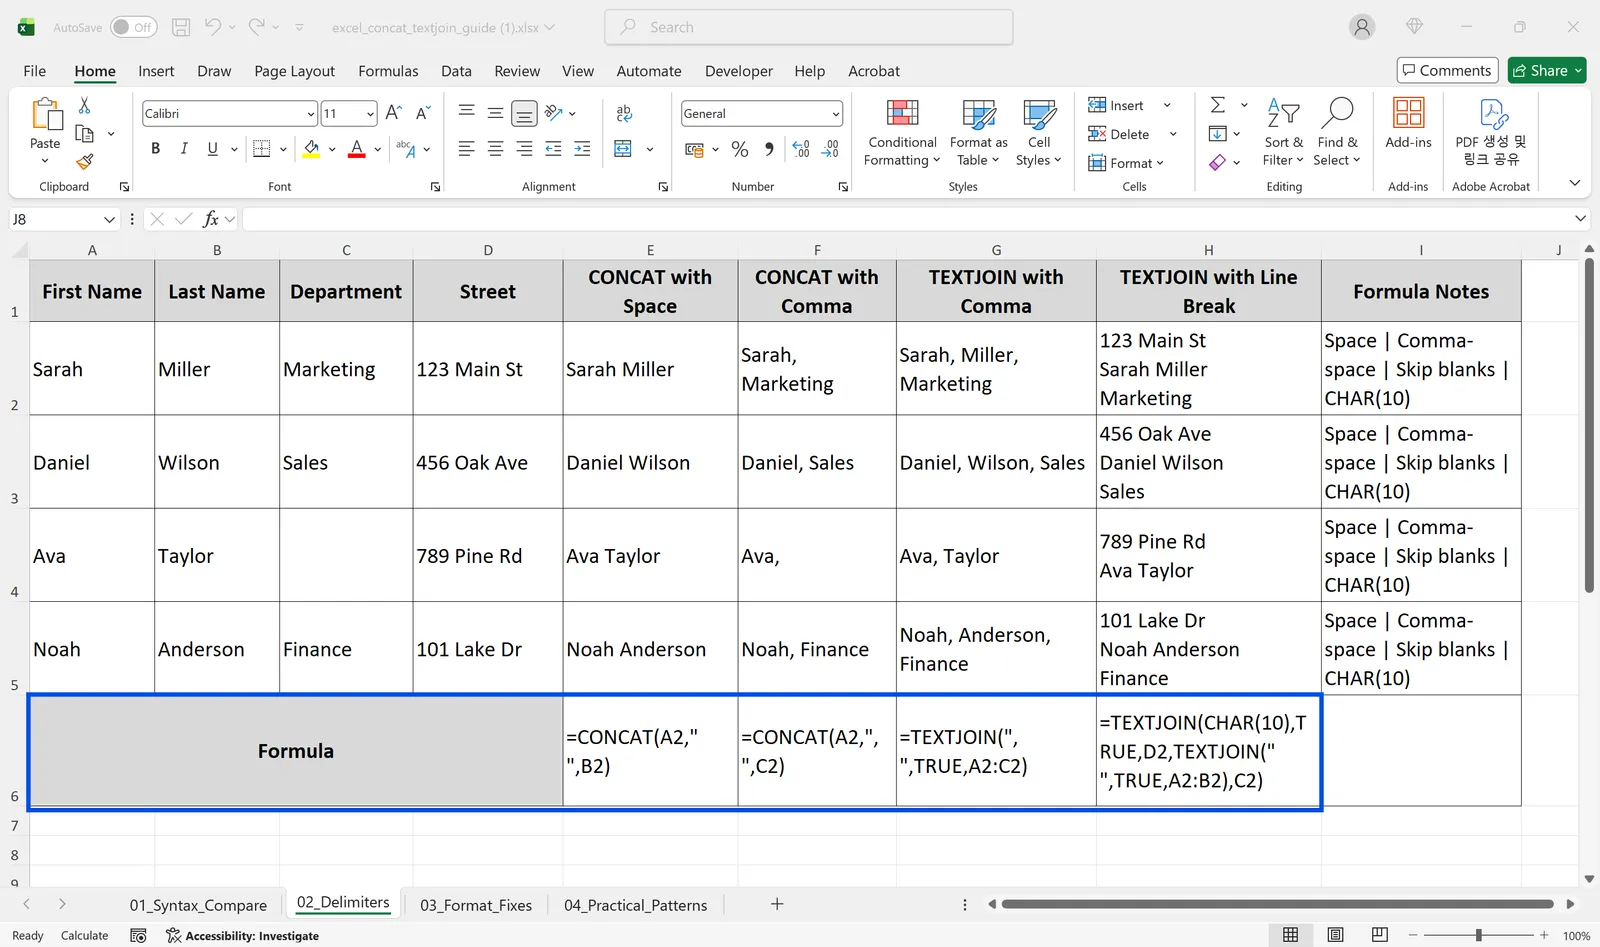Open Add-ins from the ribbon
Screen dimensions: 1600x947
[x=1408, y=124]
